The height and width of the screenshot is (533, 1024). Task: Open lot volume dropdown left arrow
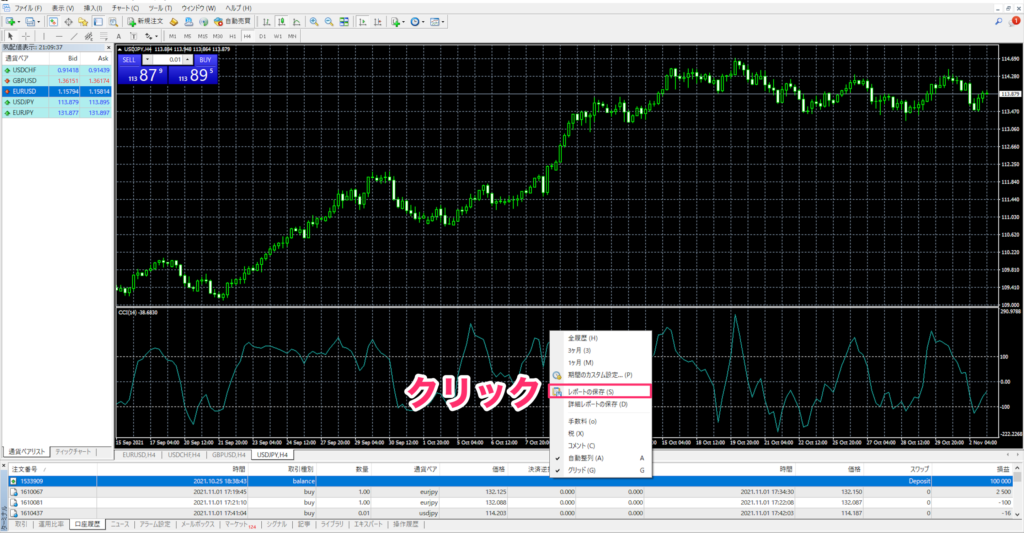point(147,59)
